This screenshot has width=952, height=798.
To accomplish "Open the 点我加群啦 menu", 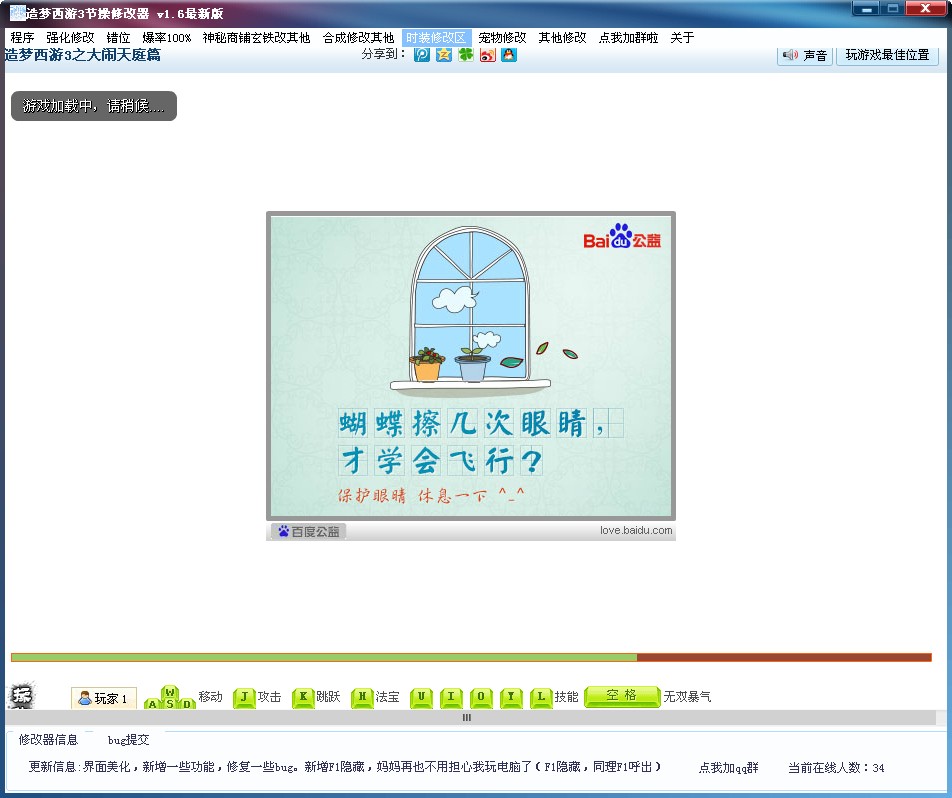I will click(628, 38).
